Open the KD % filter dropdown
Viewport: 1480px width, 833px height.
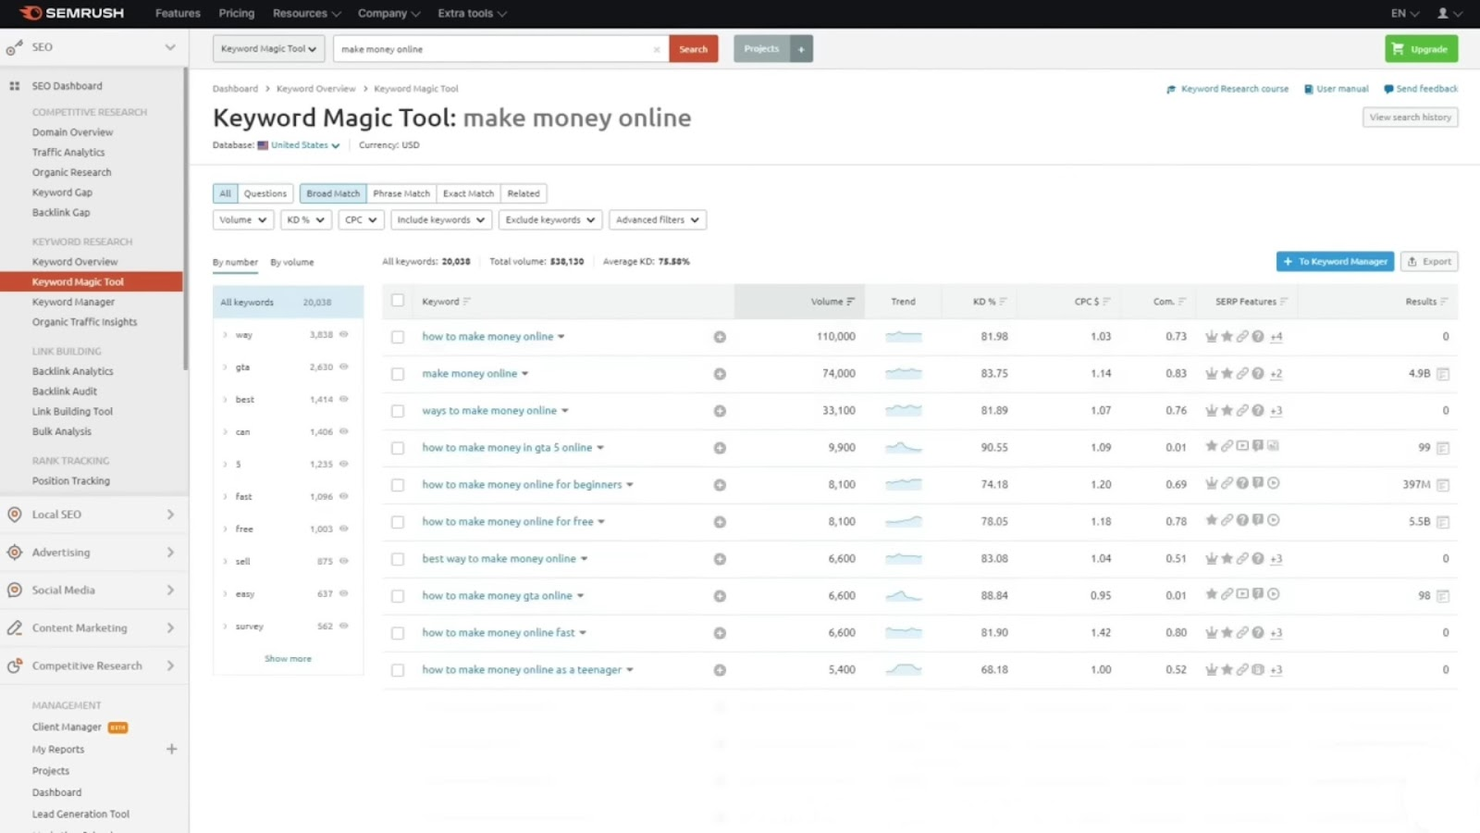click(x=305, y=220)
